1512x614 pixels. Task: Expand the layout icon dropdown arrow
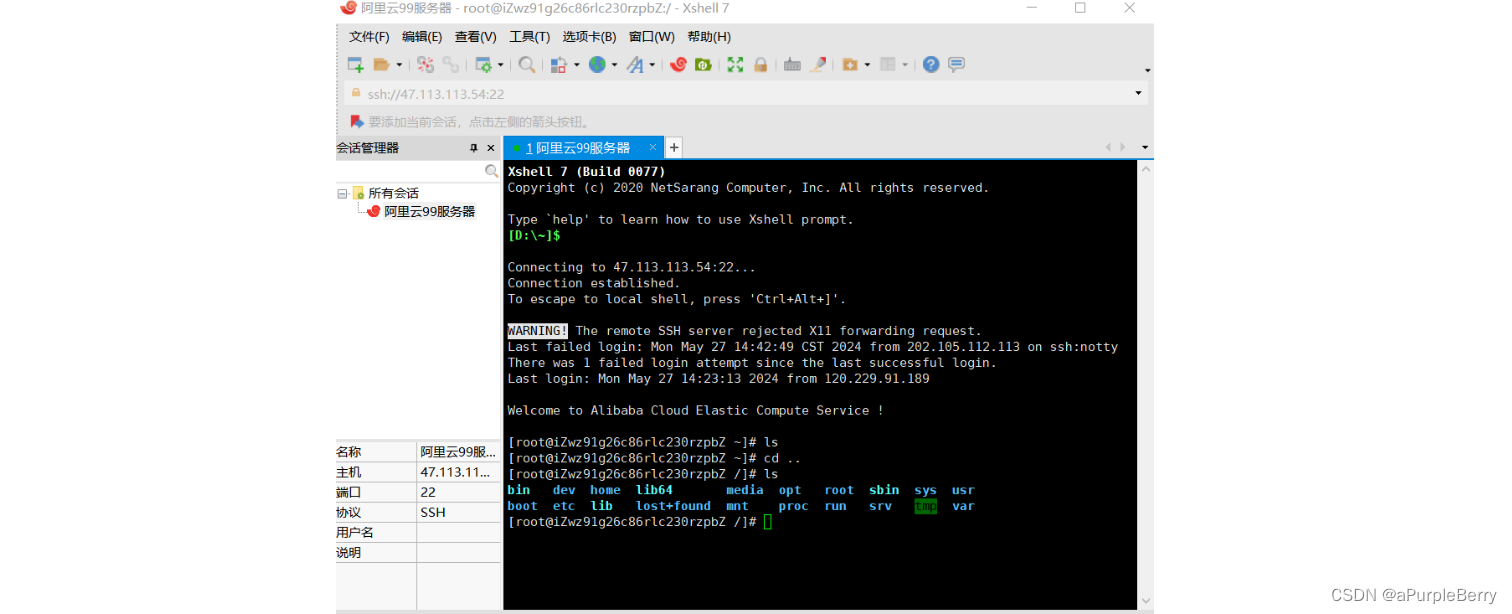[905, 65]
